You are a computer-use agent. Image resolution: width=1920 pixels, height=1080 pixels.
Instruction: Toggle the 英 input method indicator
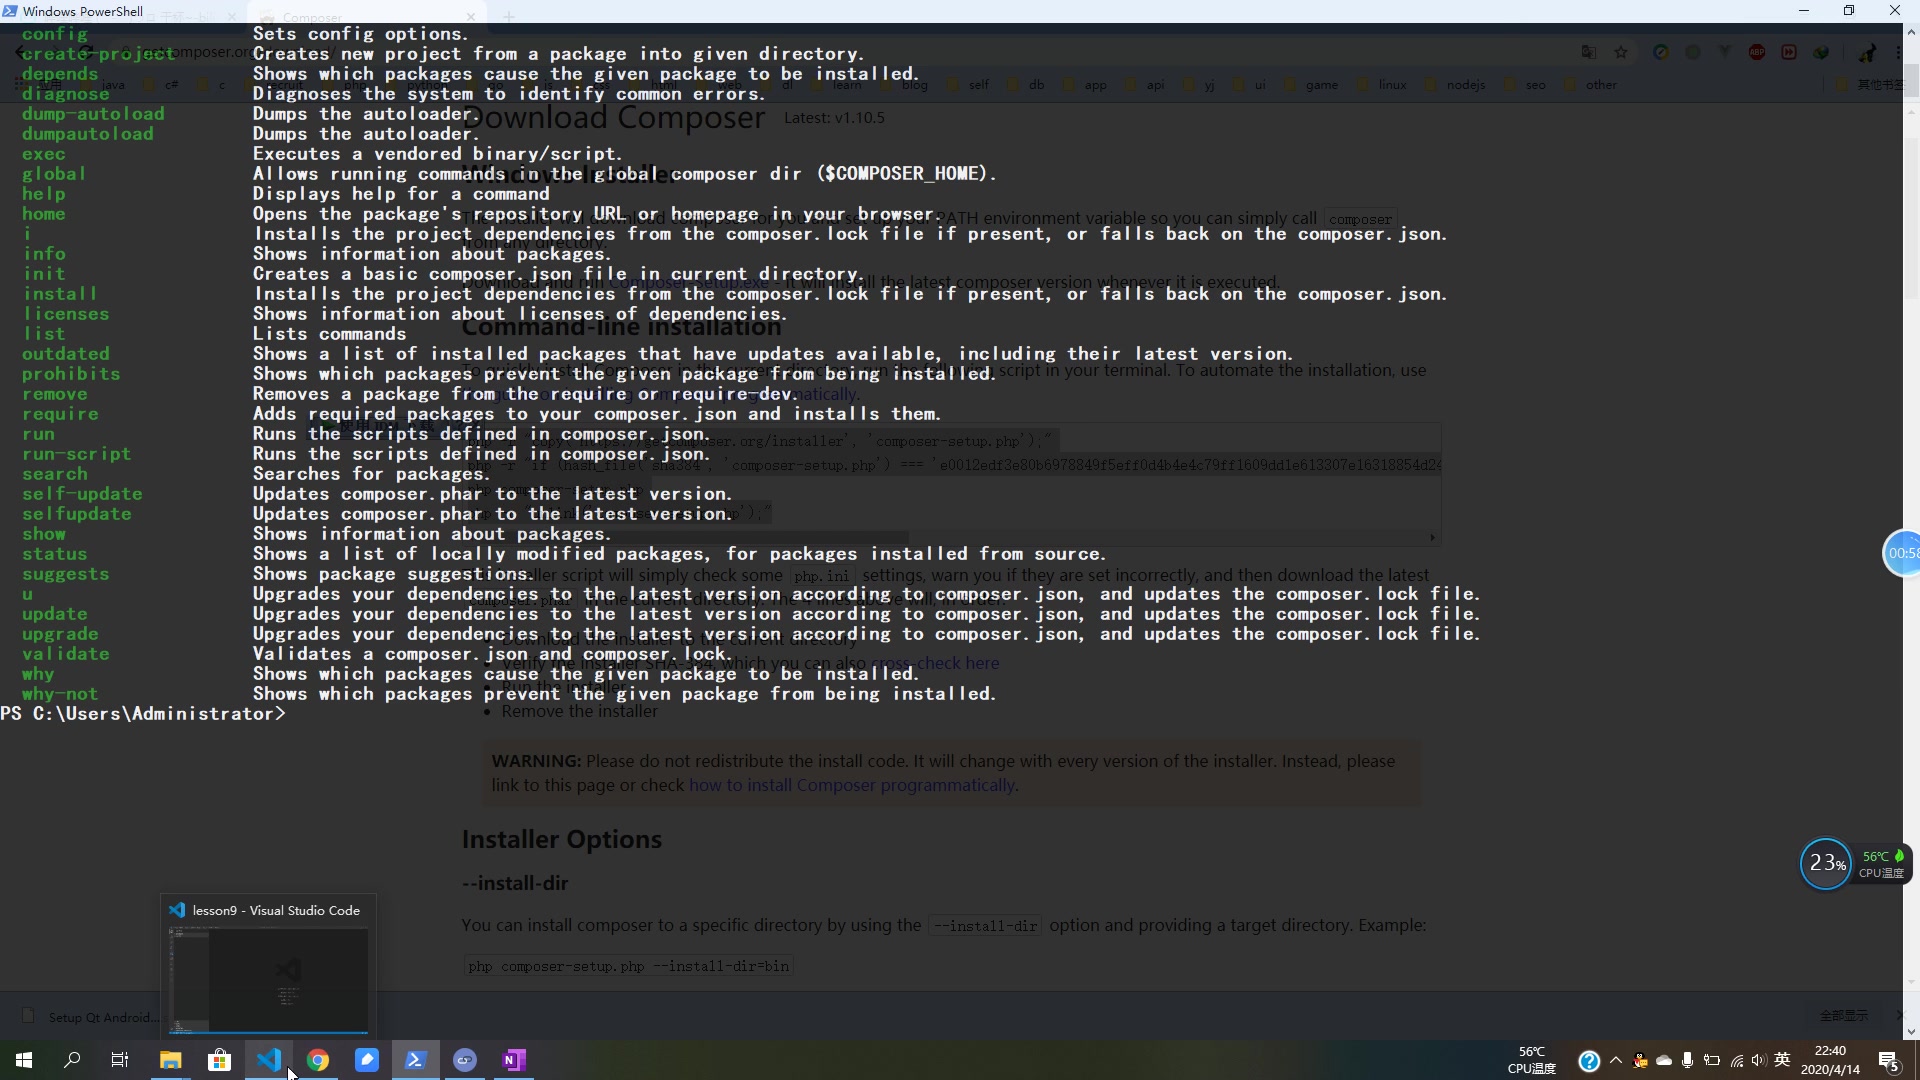tap(1782, 1060)
